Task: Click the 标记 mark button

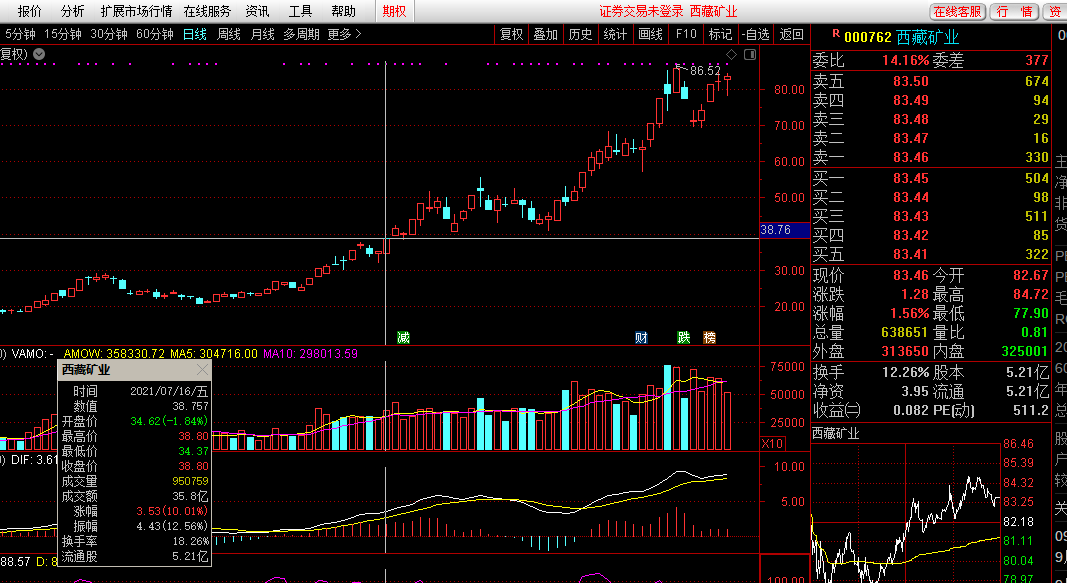Action: 720,34
